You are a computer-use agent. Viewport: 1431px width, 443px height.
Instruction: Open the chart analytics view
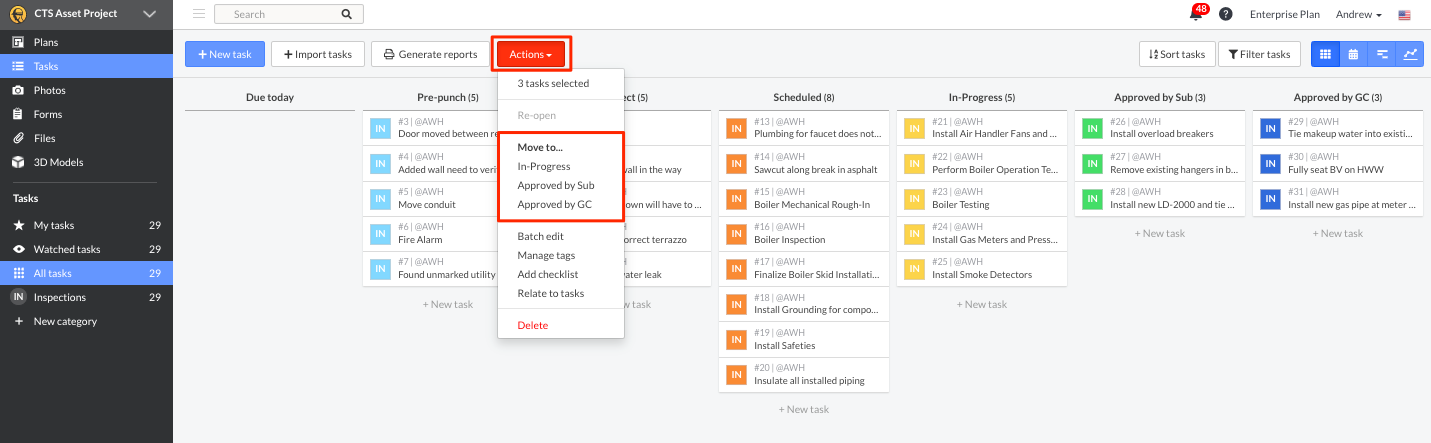1410,54
